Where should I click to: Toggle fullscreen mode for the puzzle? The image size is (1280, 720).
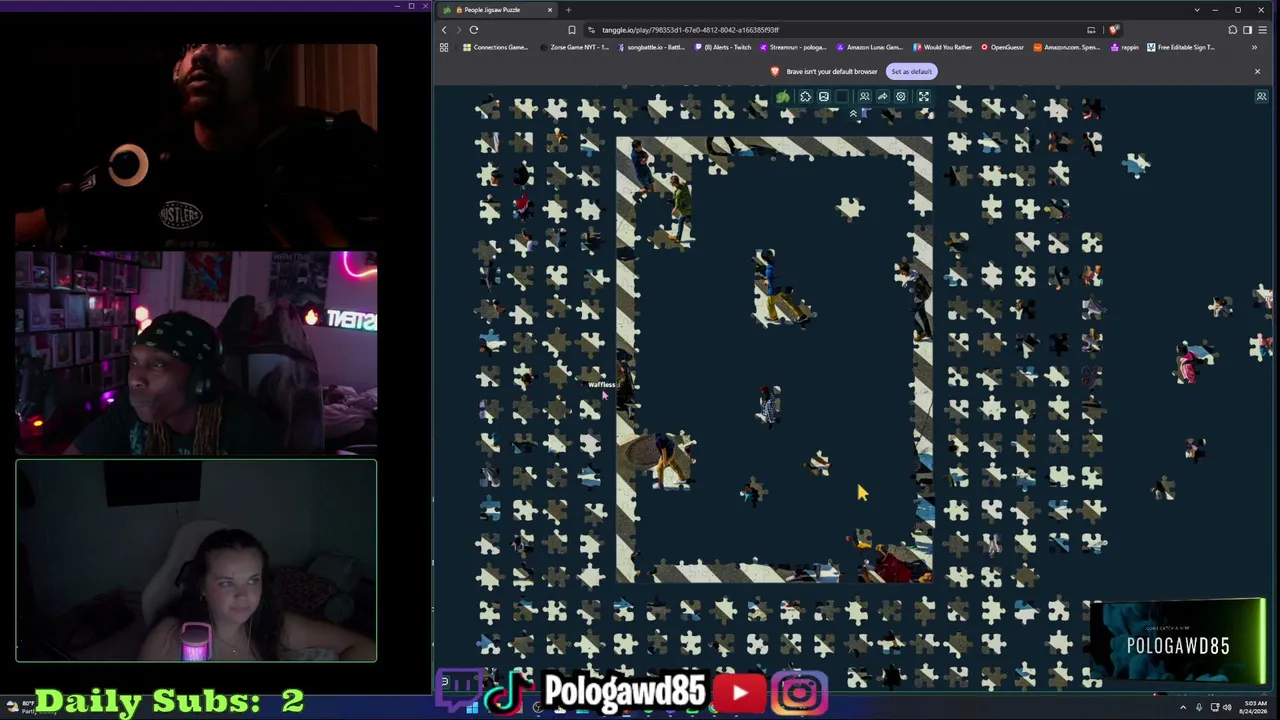pyautogui.click(x=924, y=97)
